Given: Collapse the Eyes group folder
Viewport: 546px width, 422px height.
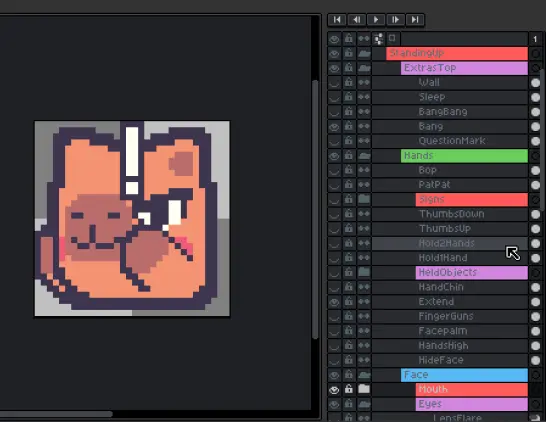Looking at the screenshot, I should click(x=364, y=404).
